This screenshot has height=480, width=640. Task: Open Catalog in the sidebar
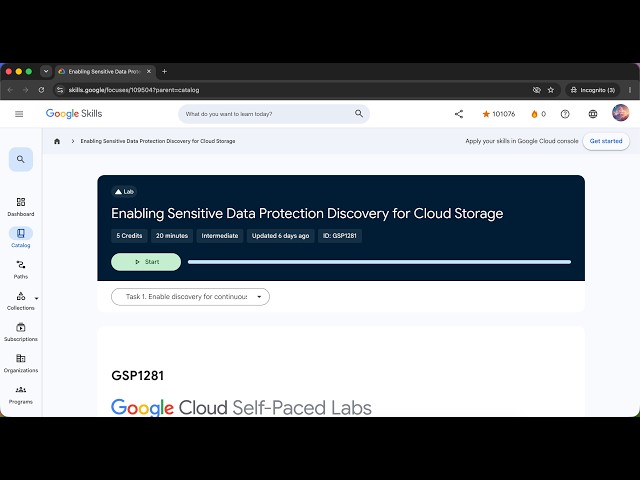click(x=21, y=238)
